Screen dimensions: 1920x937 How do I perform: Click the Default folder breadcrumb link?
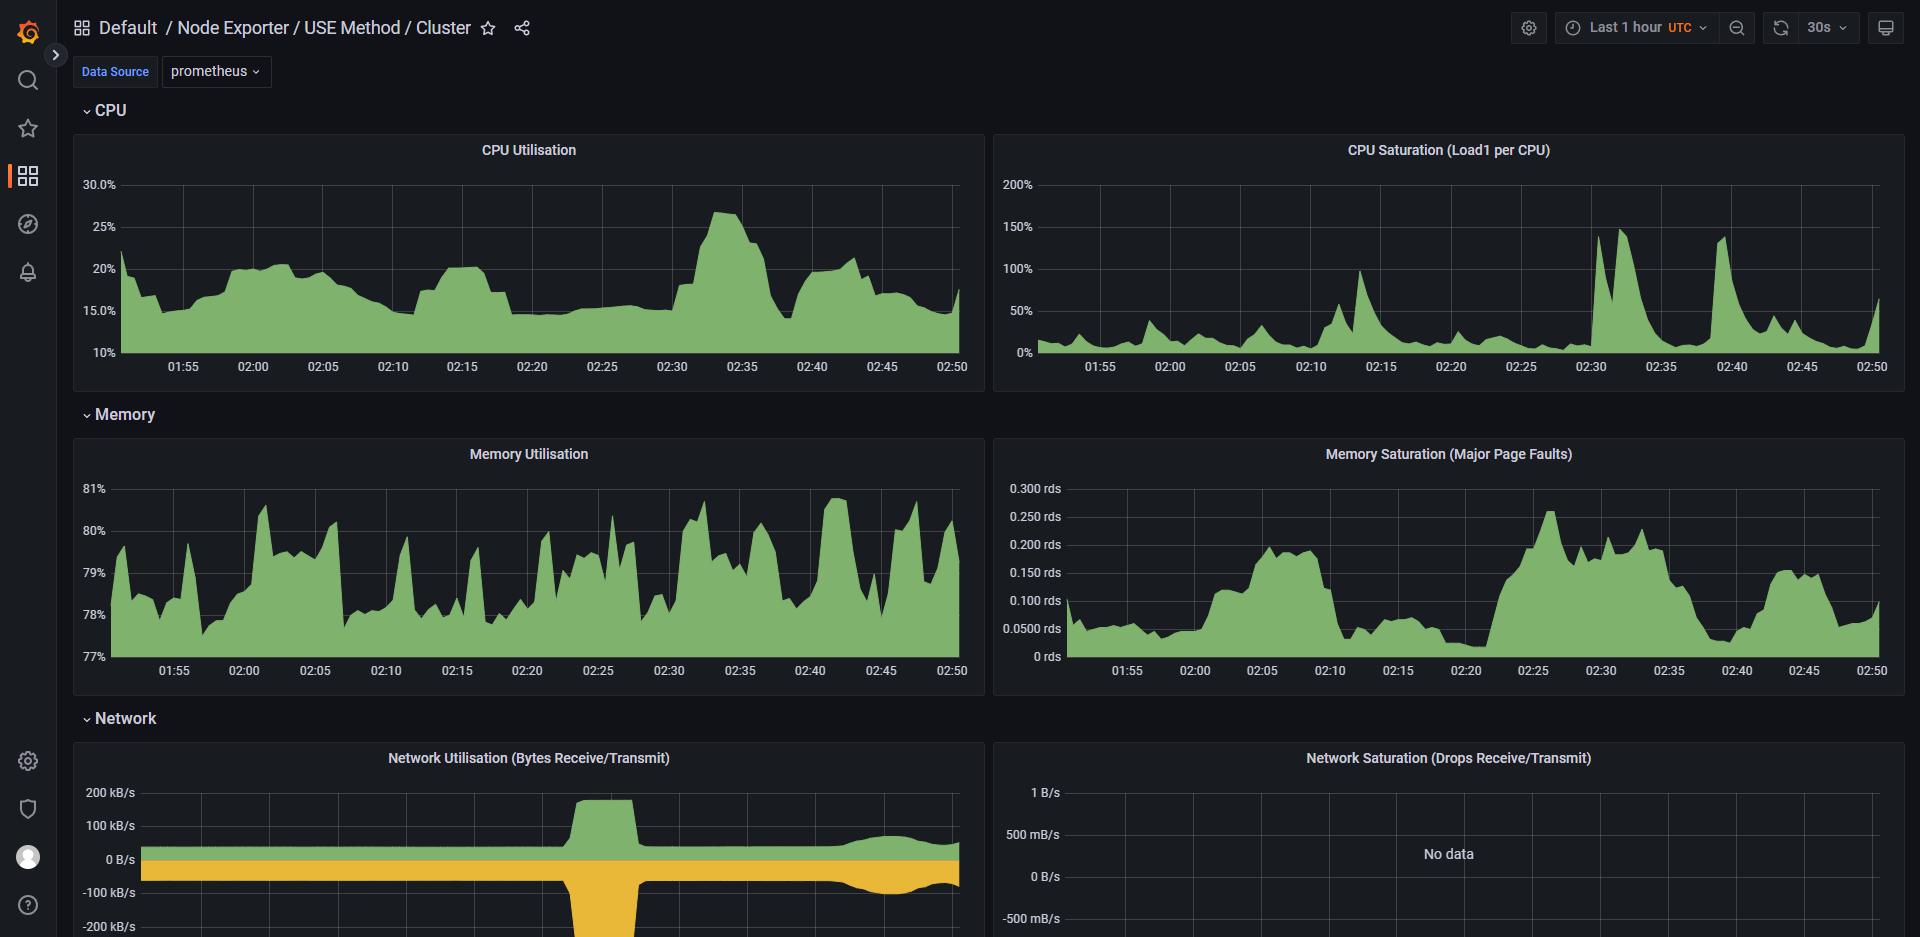tap(128, 28)
